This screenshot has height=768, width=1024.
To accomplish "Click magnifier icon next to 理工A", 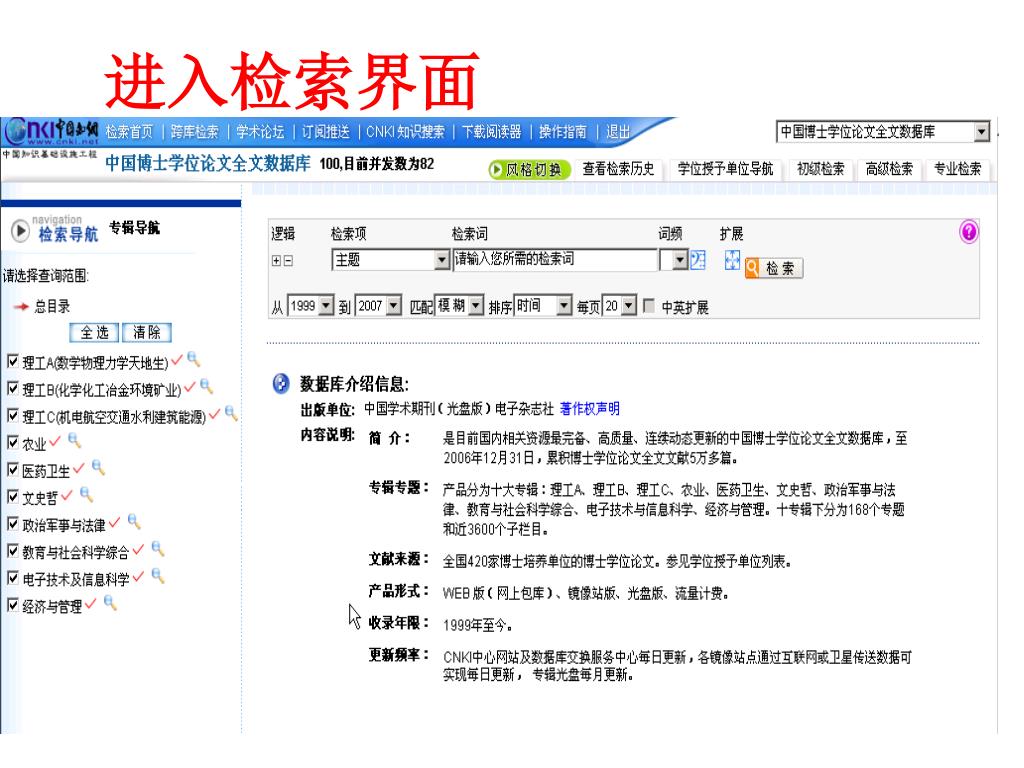I will (x=193, y=359).
